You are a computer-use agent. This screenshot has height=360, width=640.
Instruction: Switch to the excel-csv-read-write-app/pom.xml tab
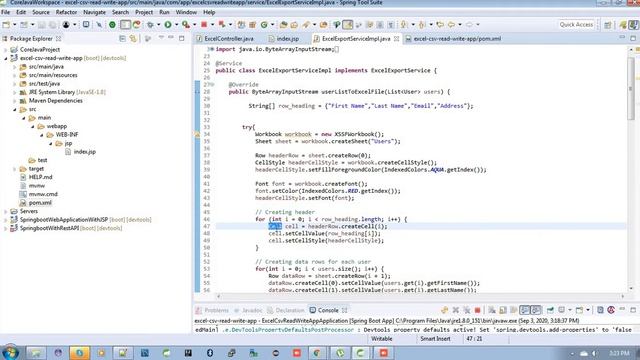(453, 39)
